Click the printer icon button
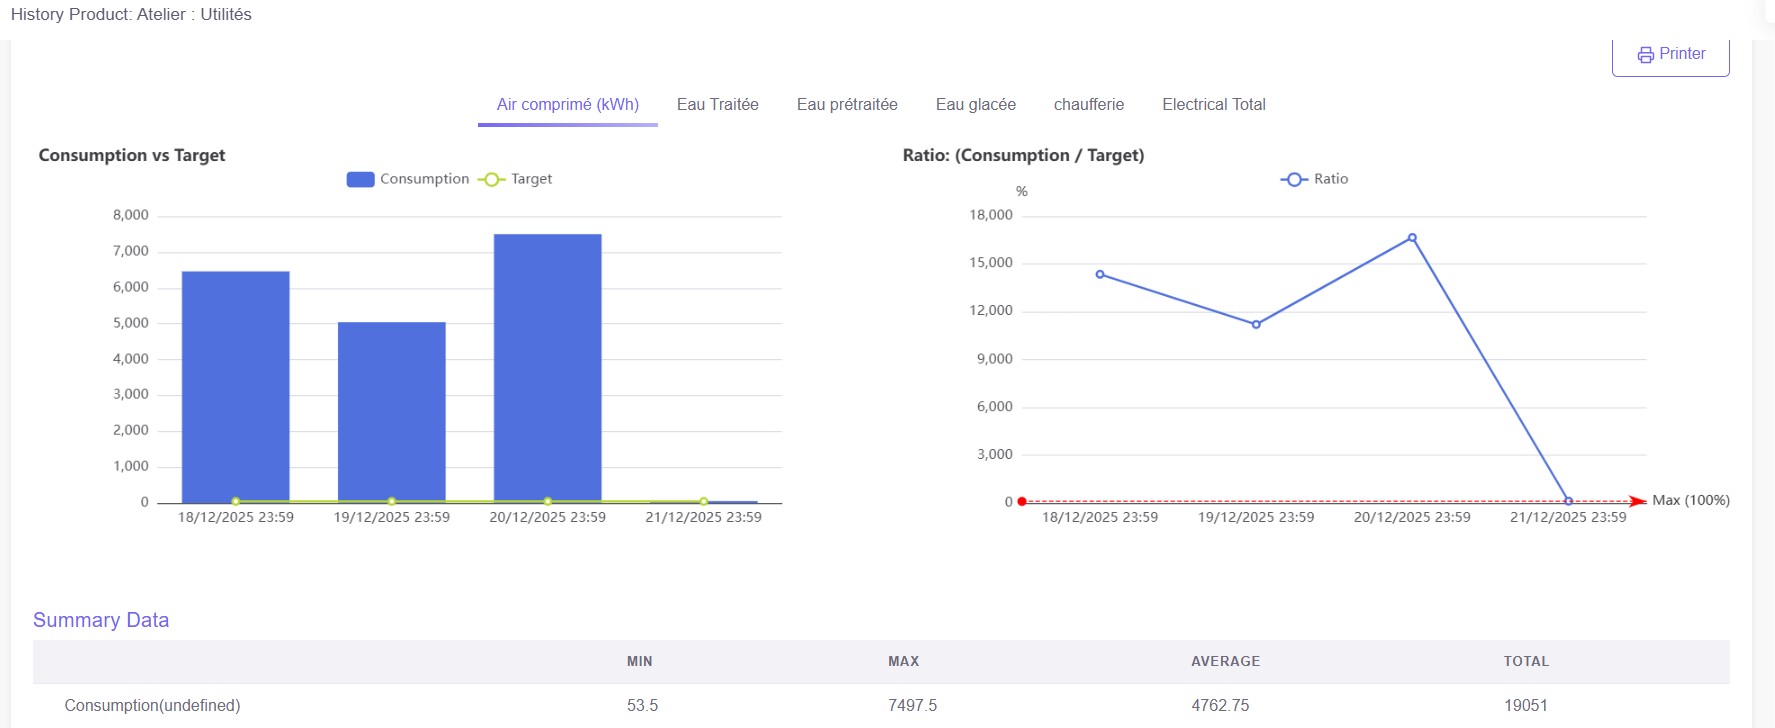Screen dimensions: 1775x728 coord(1670,55)
